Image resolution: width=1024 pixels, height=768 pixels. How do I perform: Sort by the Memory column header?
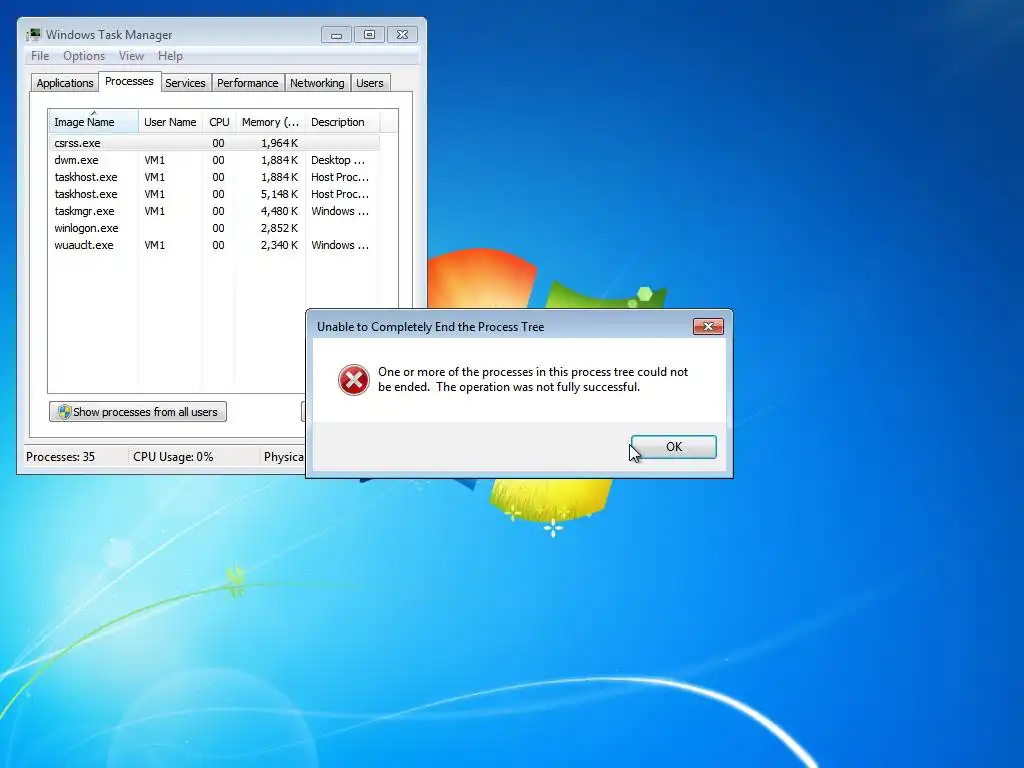pyautogui.click(x=270, y=121)
